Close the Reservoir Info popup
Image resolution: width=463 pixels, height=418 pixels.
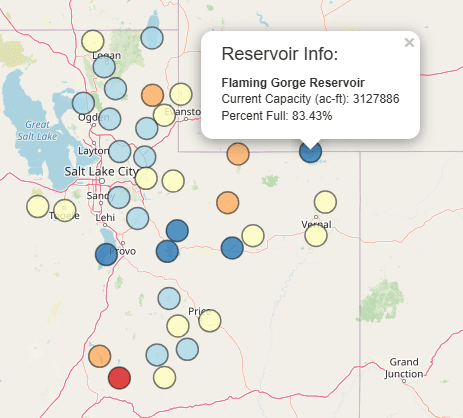(409, 43)
